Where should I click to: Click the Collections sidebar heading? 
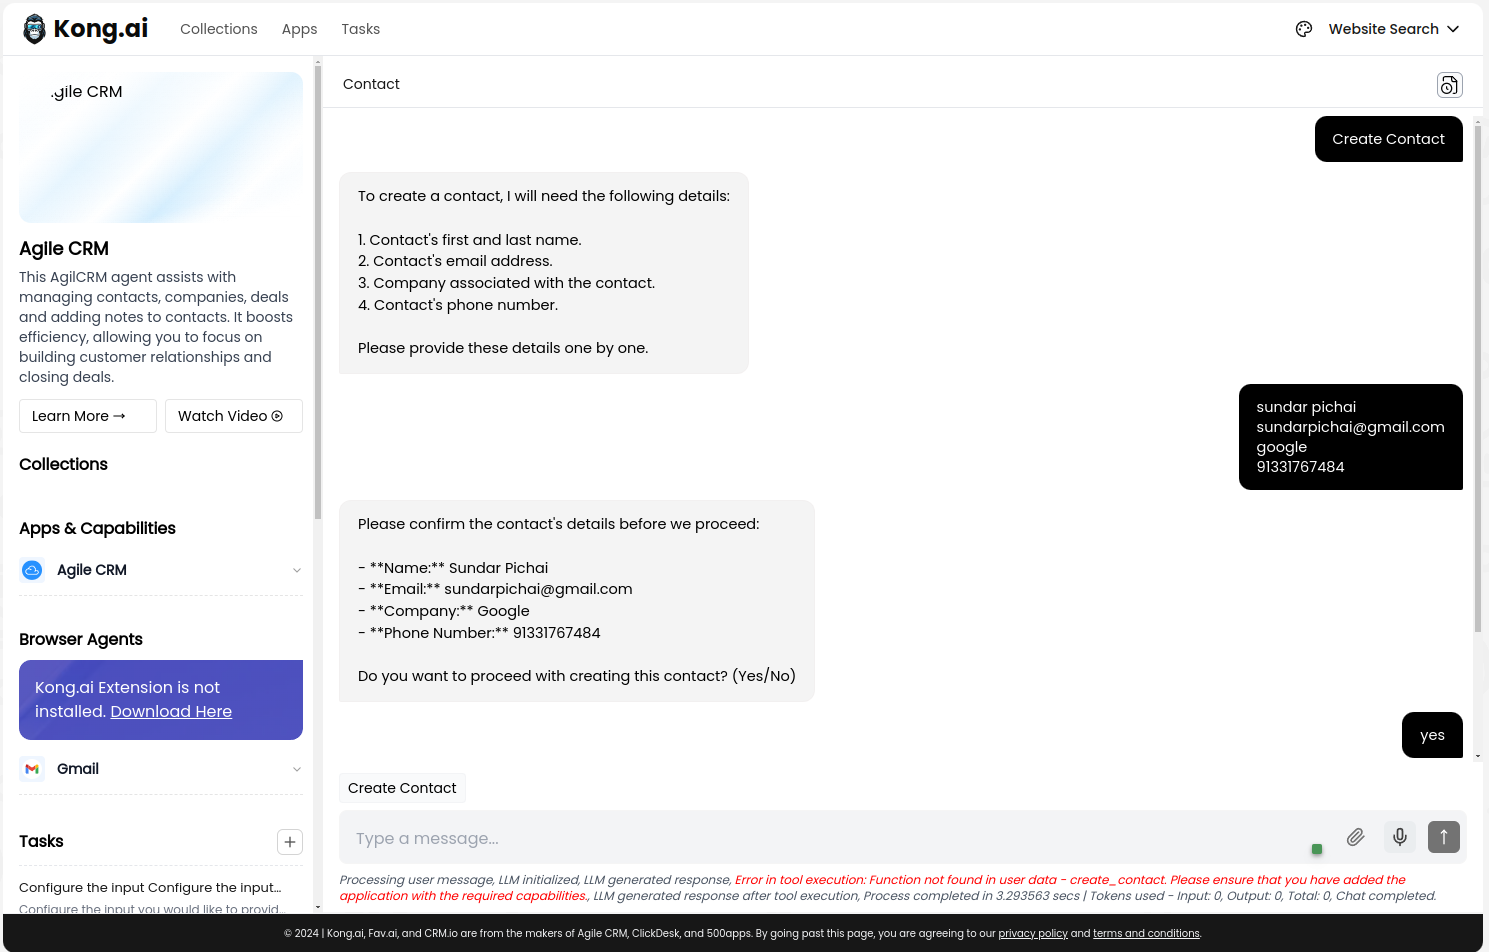click(63, 464)
